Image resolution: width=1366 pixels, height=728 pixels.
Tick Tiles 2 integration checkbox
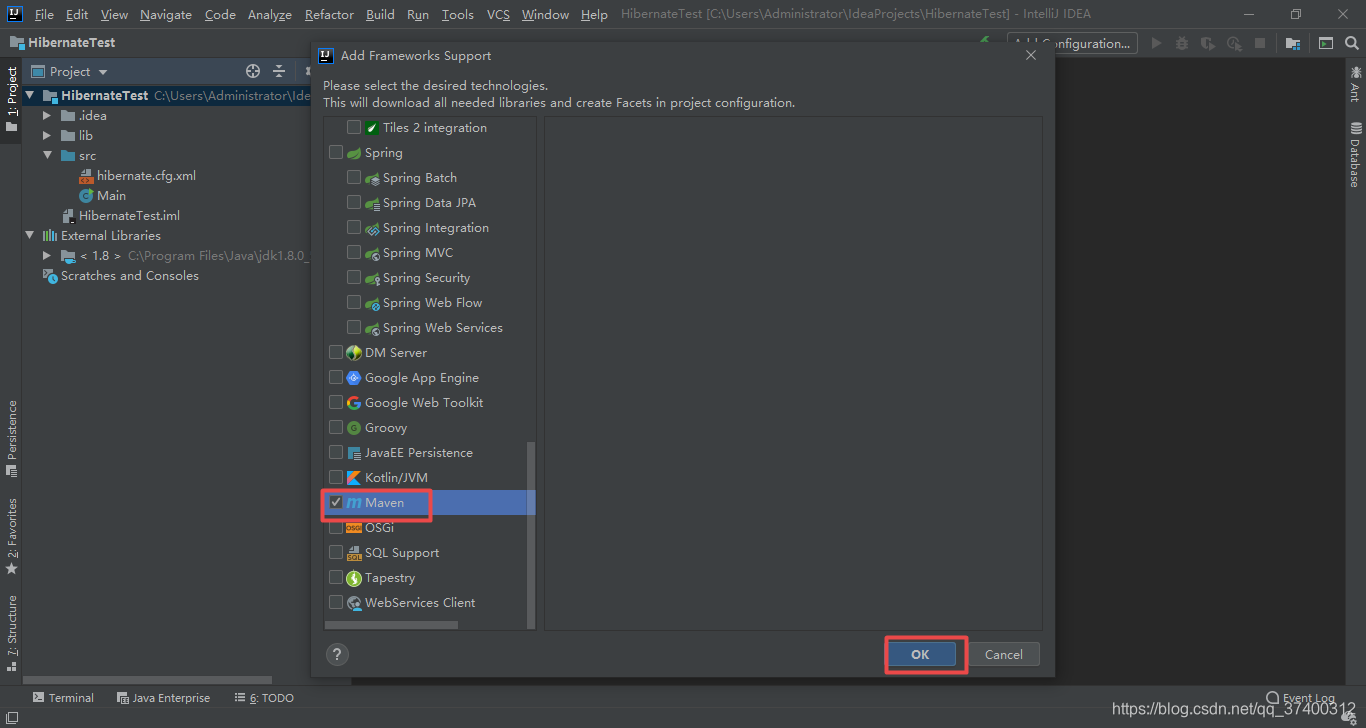pos(354,127)
